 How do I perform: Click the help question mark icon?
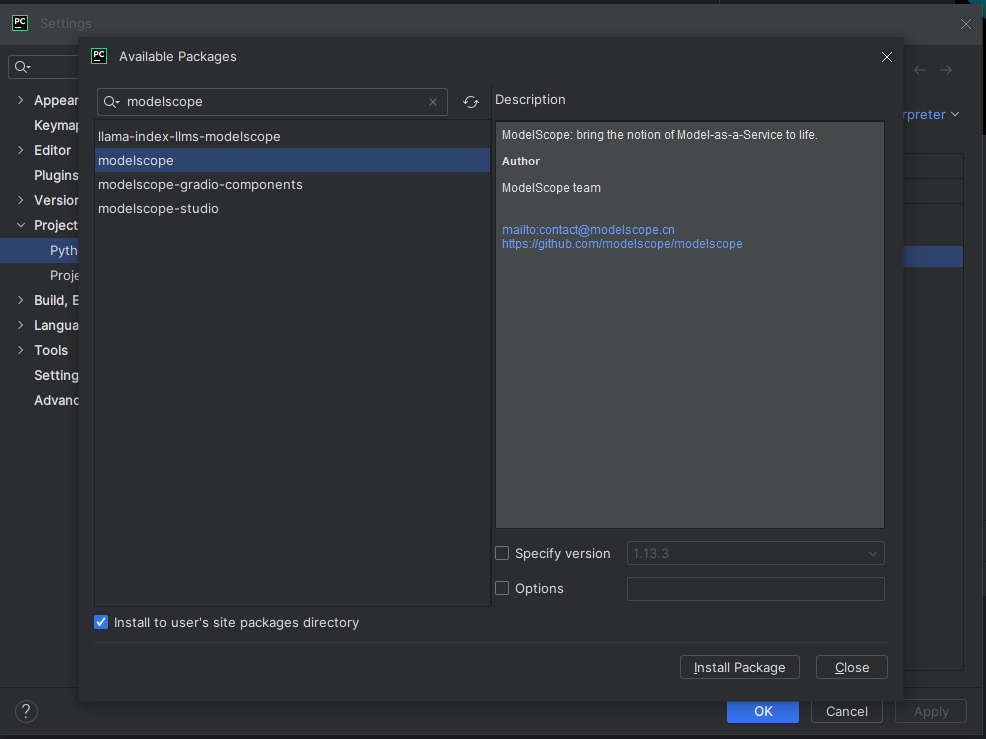(x=27, y=711)
